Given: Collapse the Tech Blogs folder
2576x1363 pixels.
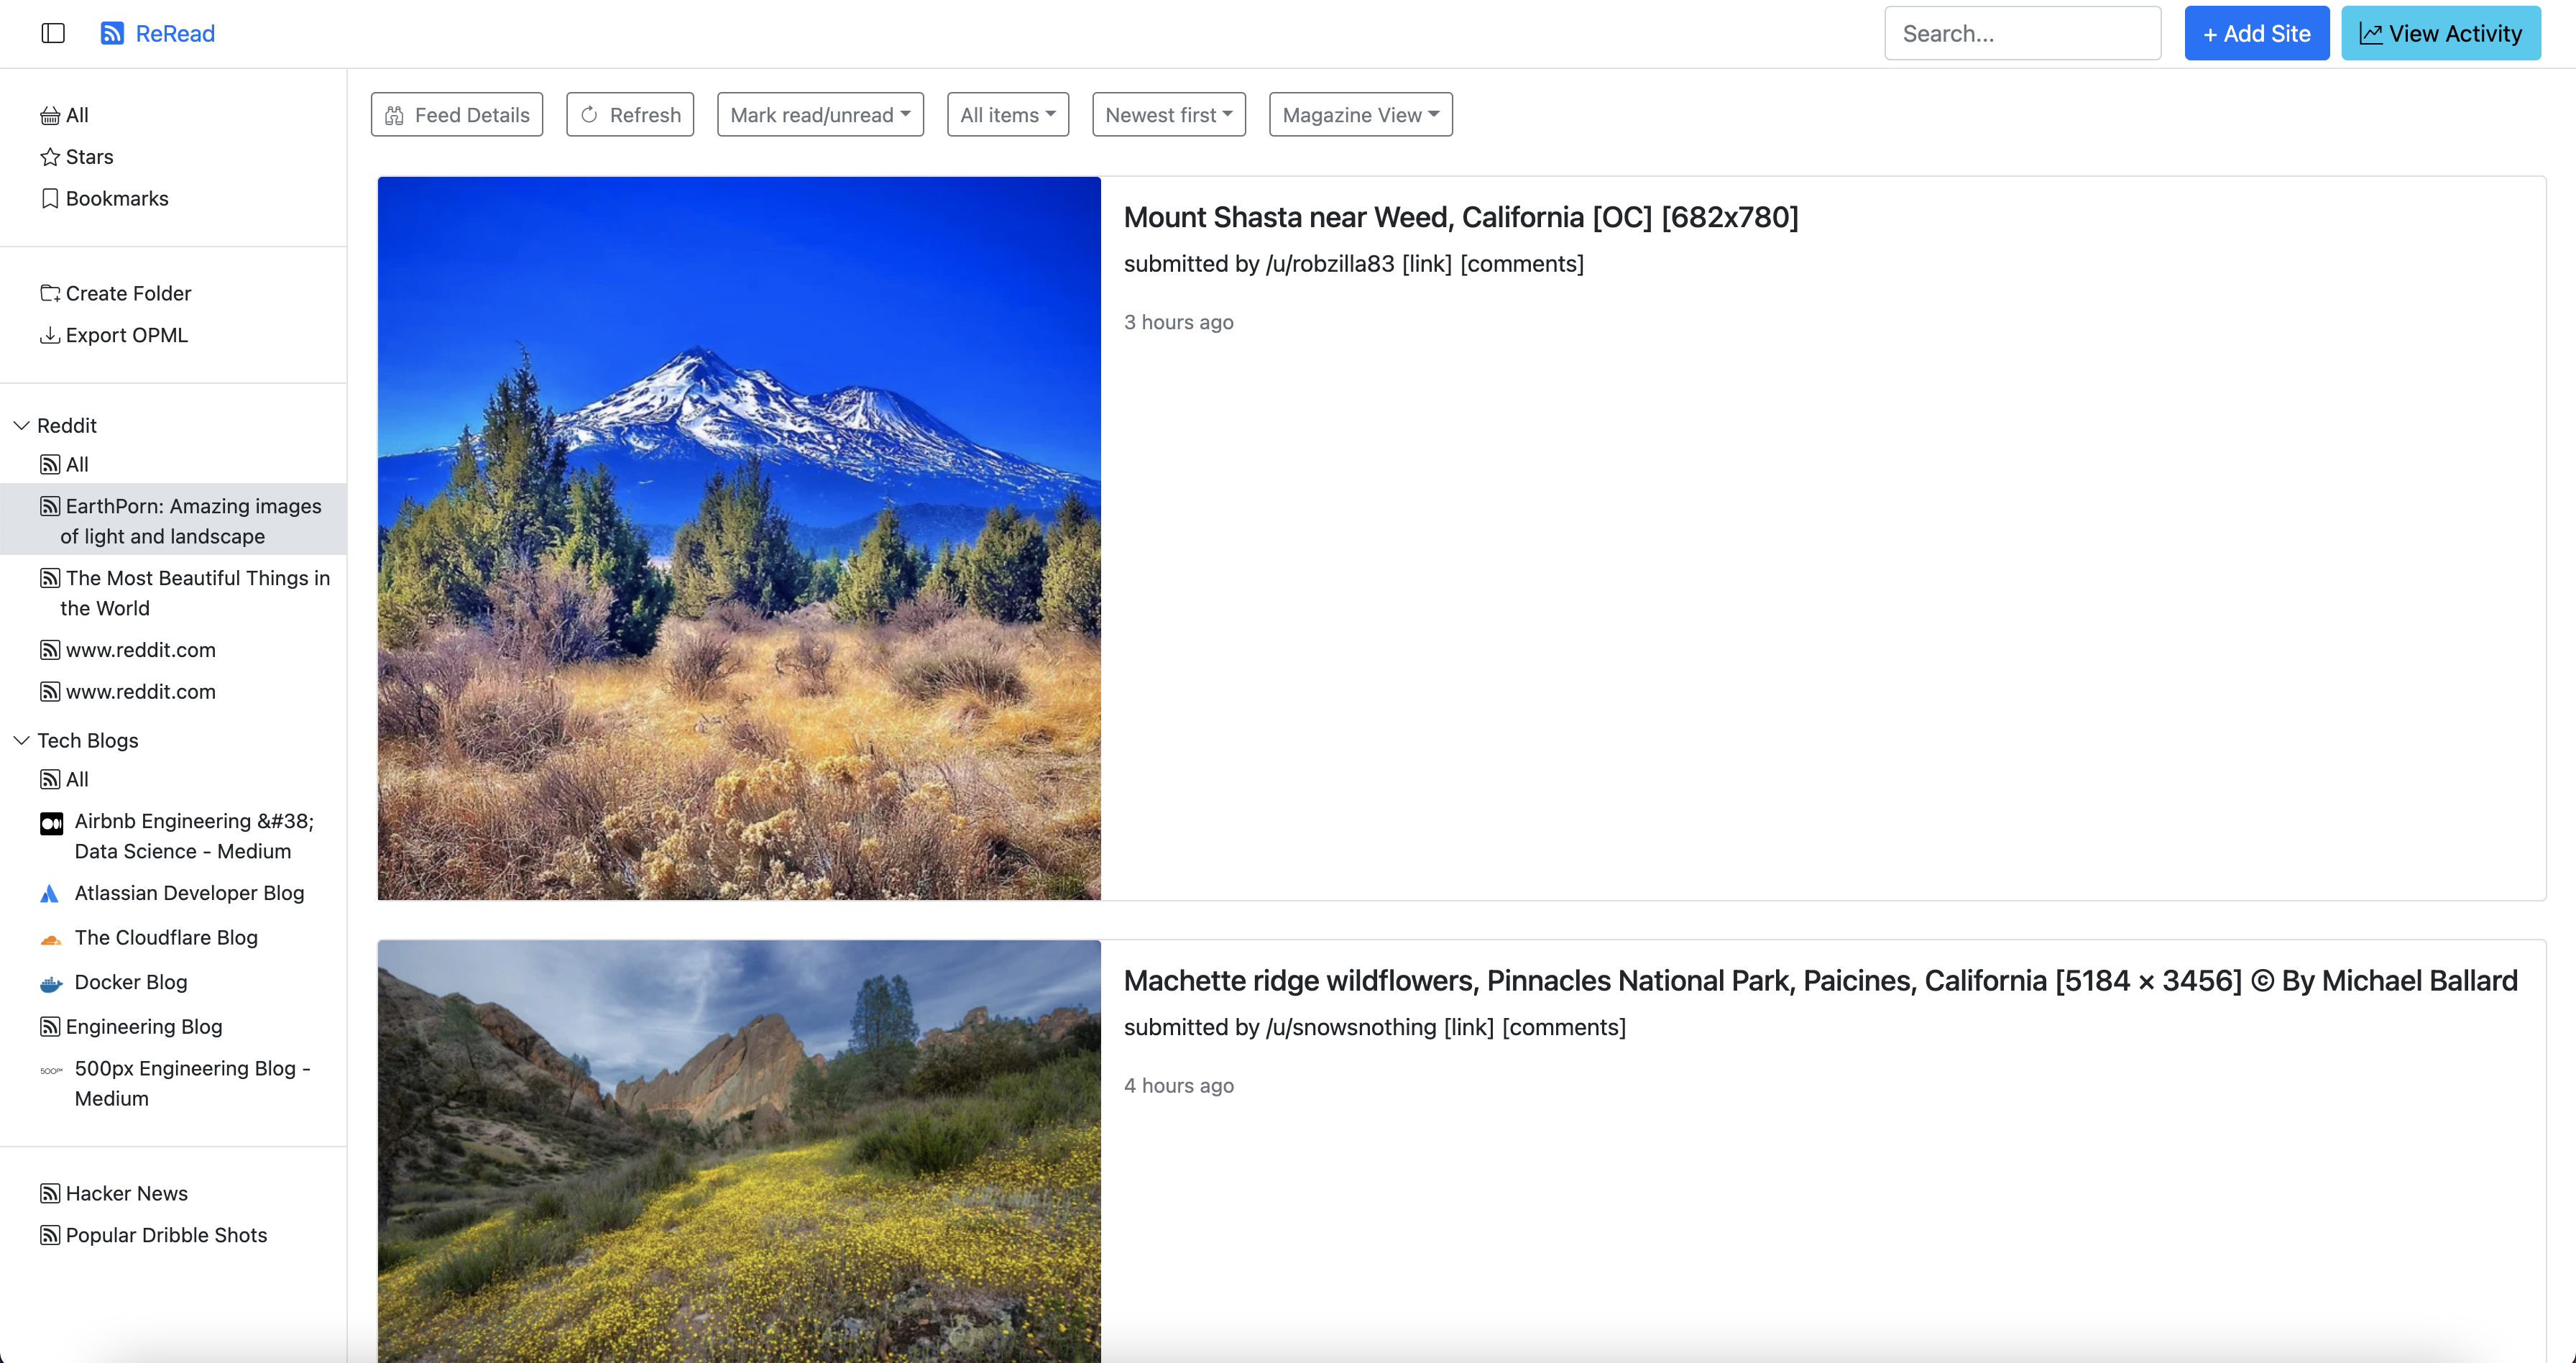Looking at the screenshot, I should (x=21, y=741).
